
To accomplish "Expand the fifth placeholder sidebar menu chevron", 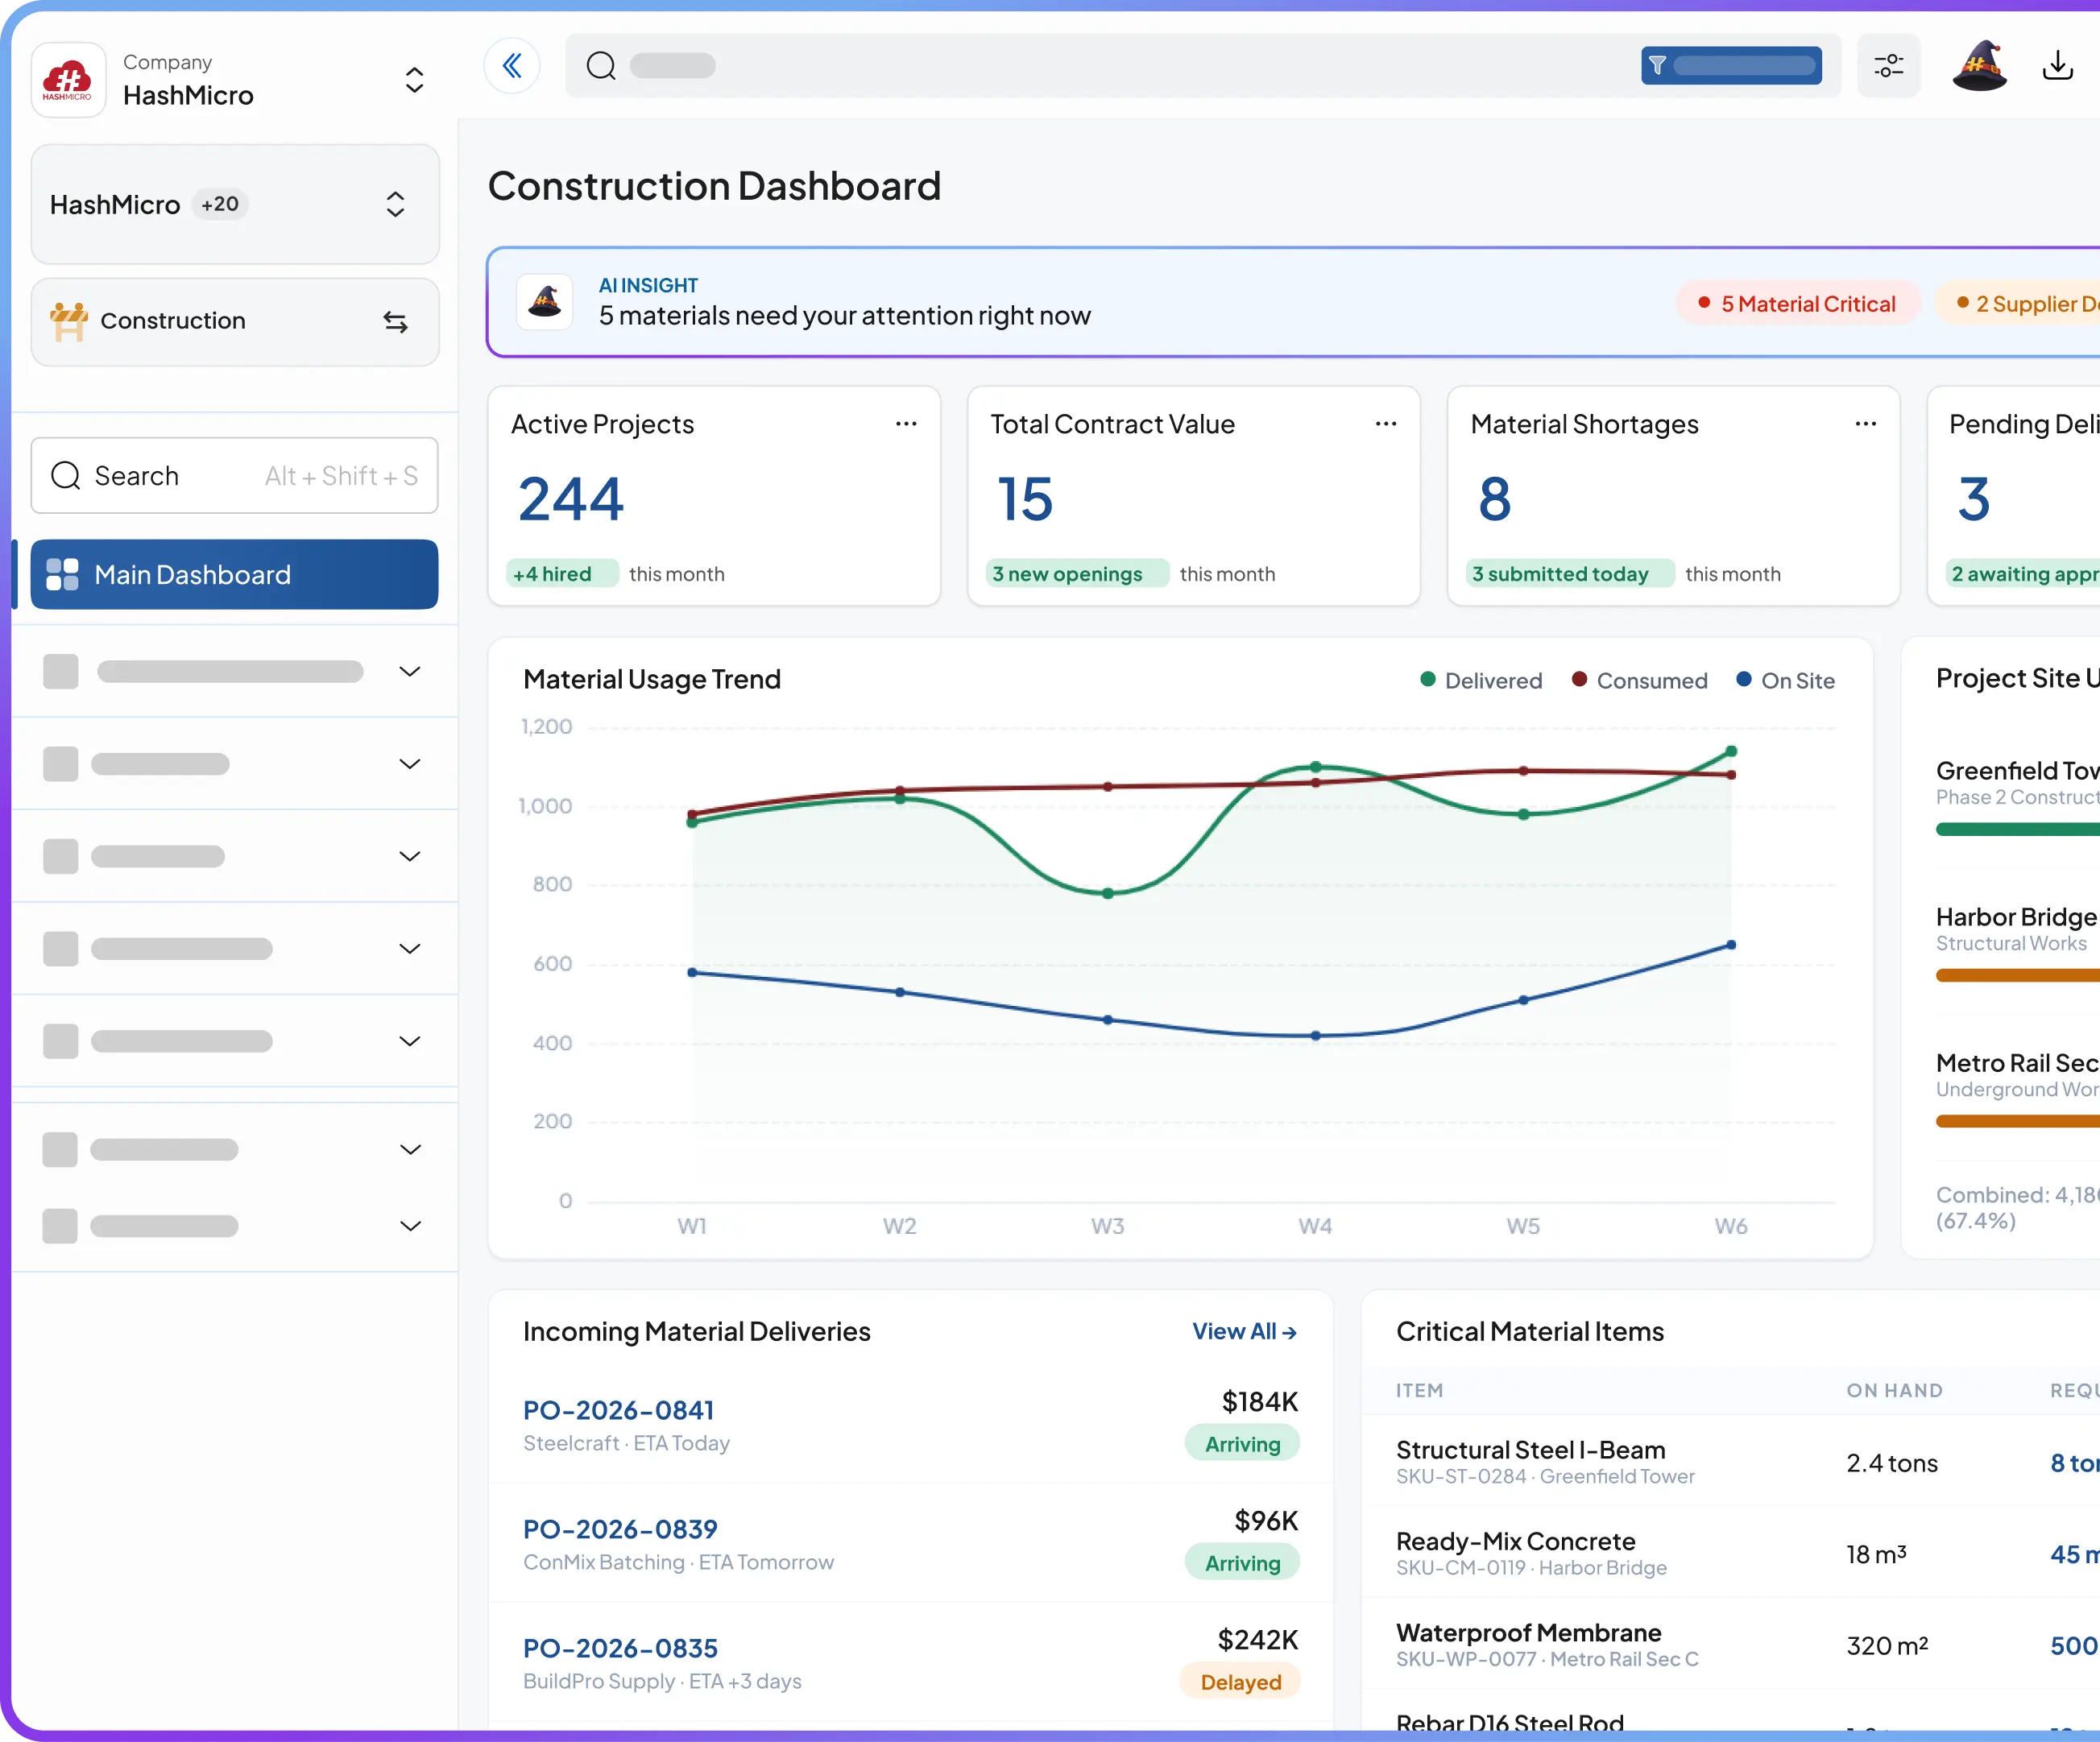I will (x=410, y=1041).
